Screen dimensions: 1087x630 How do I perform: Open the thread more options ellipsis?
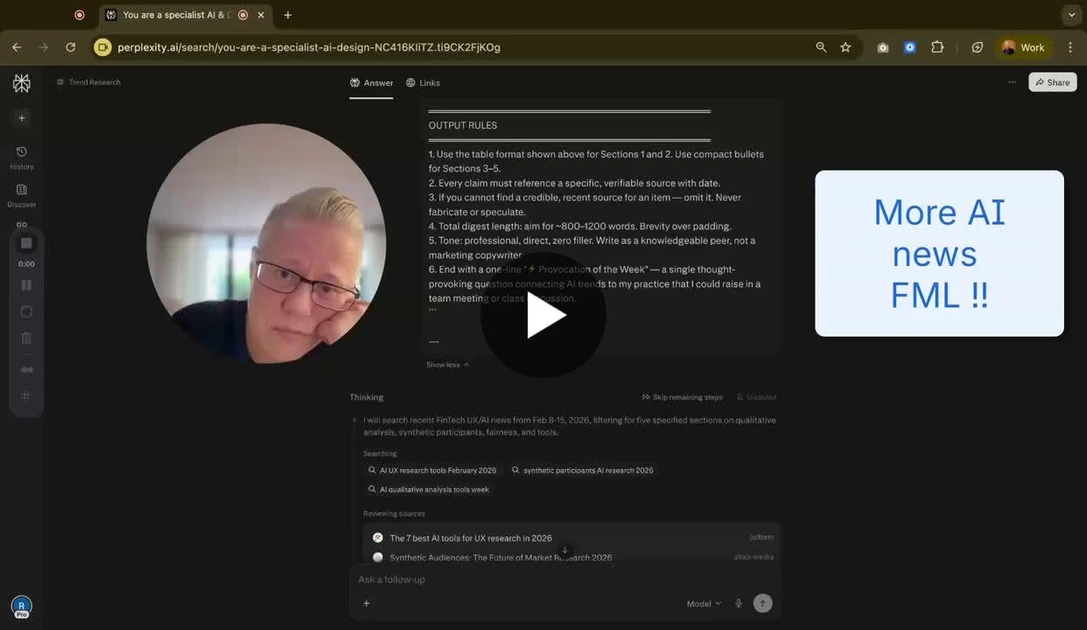tap(1012, 82)
